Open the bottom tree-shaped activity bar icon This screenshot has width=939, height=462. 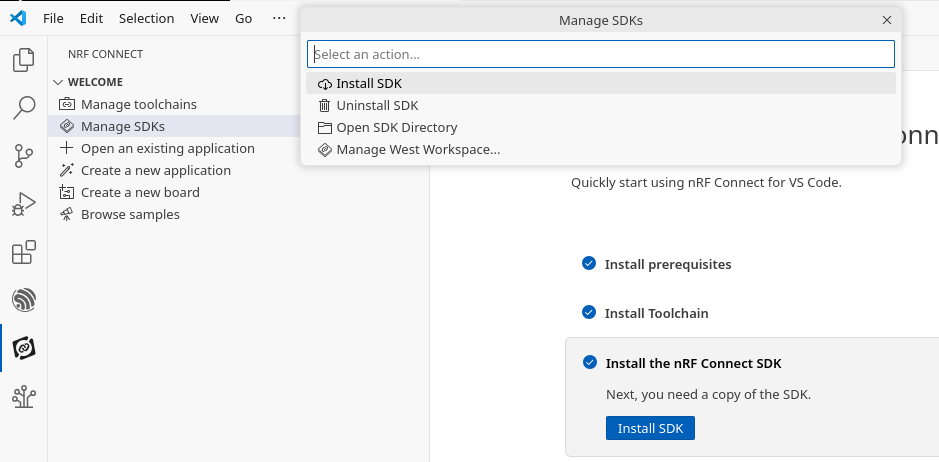pyautogui.click(x=23, y=396)
